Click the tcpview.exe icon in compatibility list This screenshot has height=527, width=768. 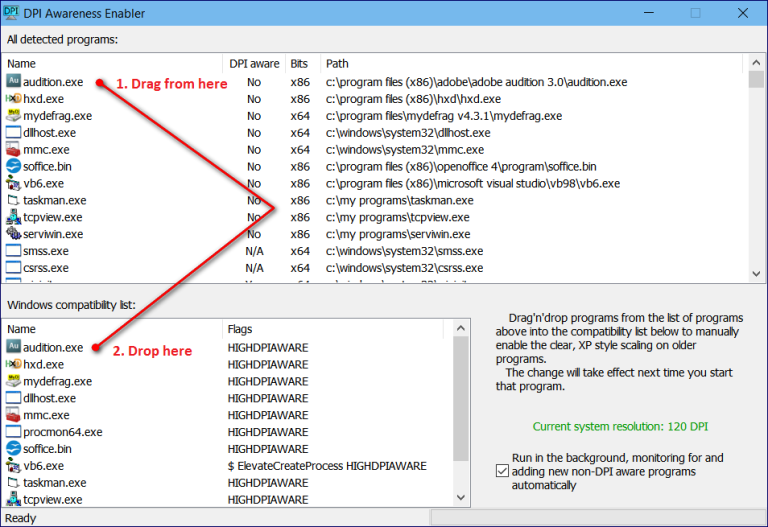pos(13,499)
